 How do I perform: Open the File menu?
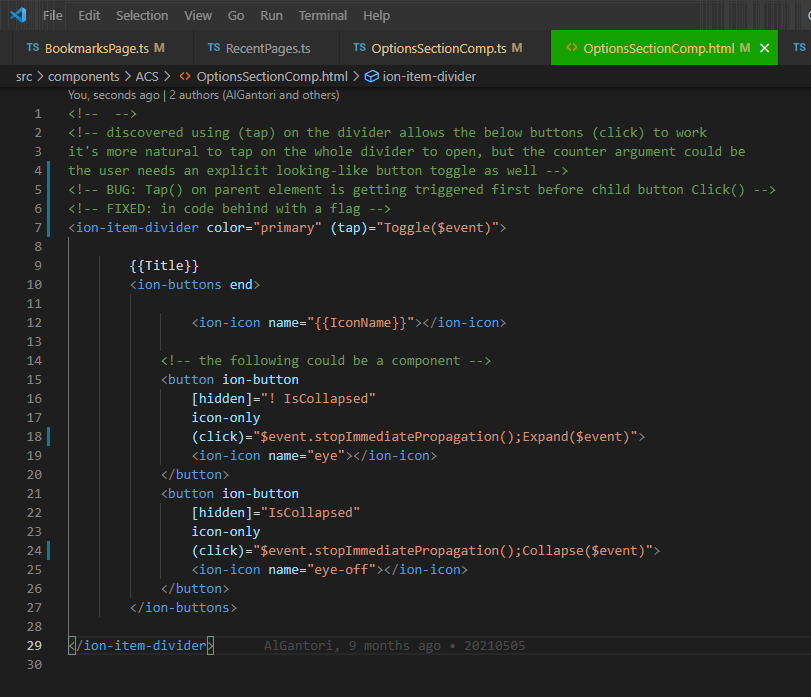52,15
